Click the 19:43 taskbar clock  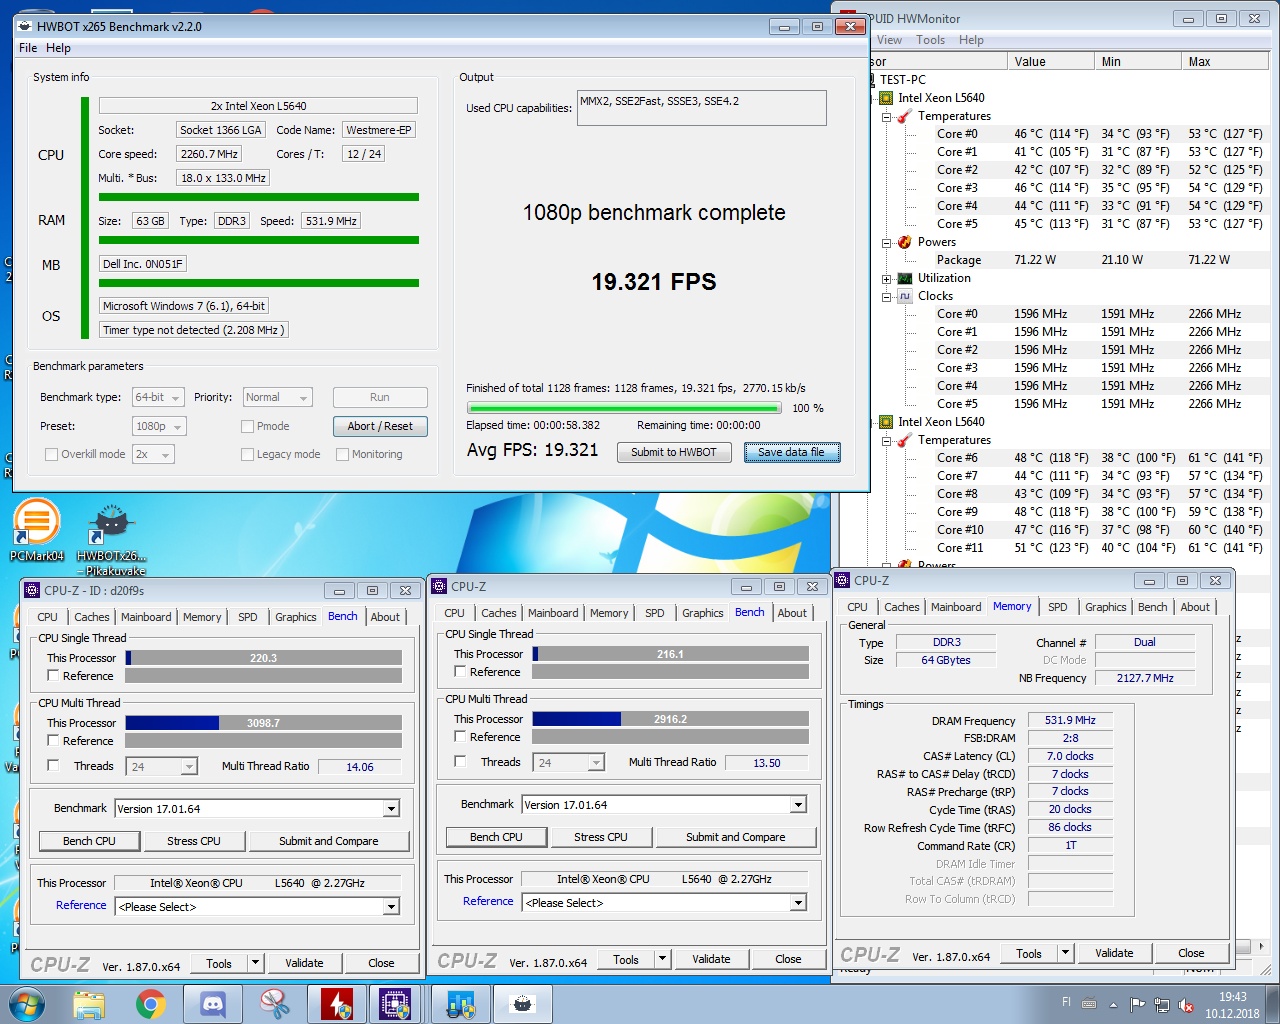pos(1232,997)
